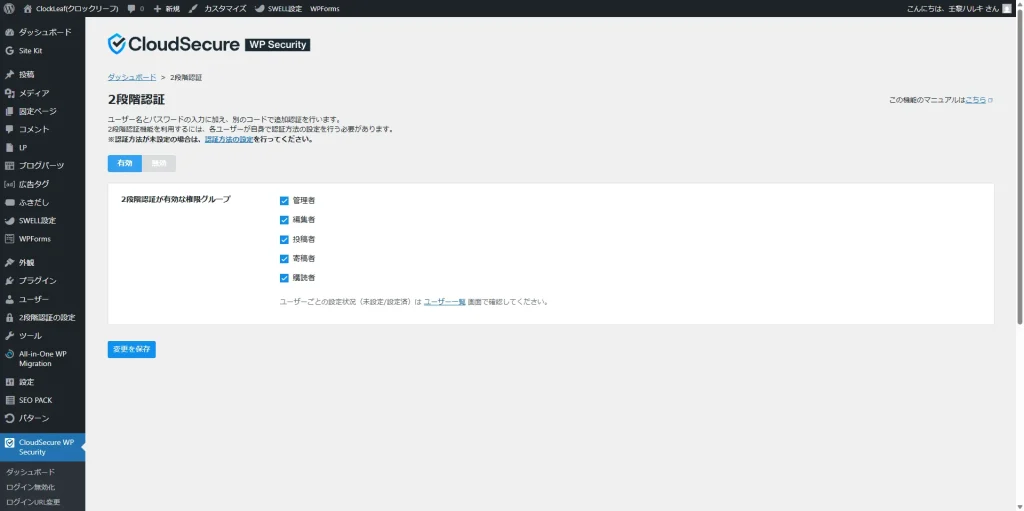Uncheck the 購読者 role checkbox

[285, 277]
